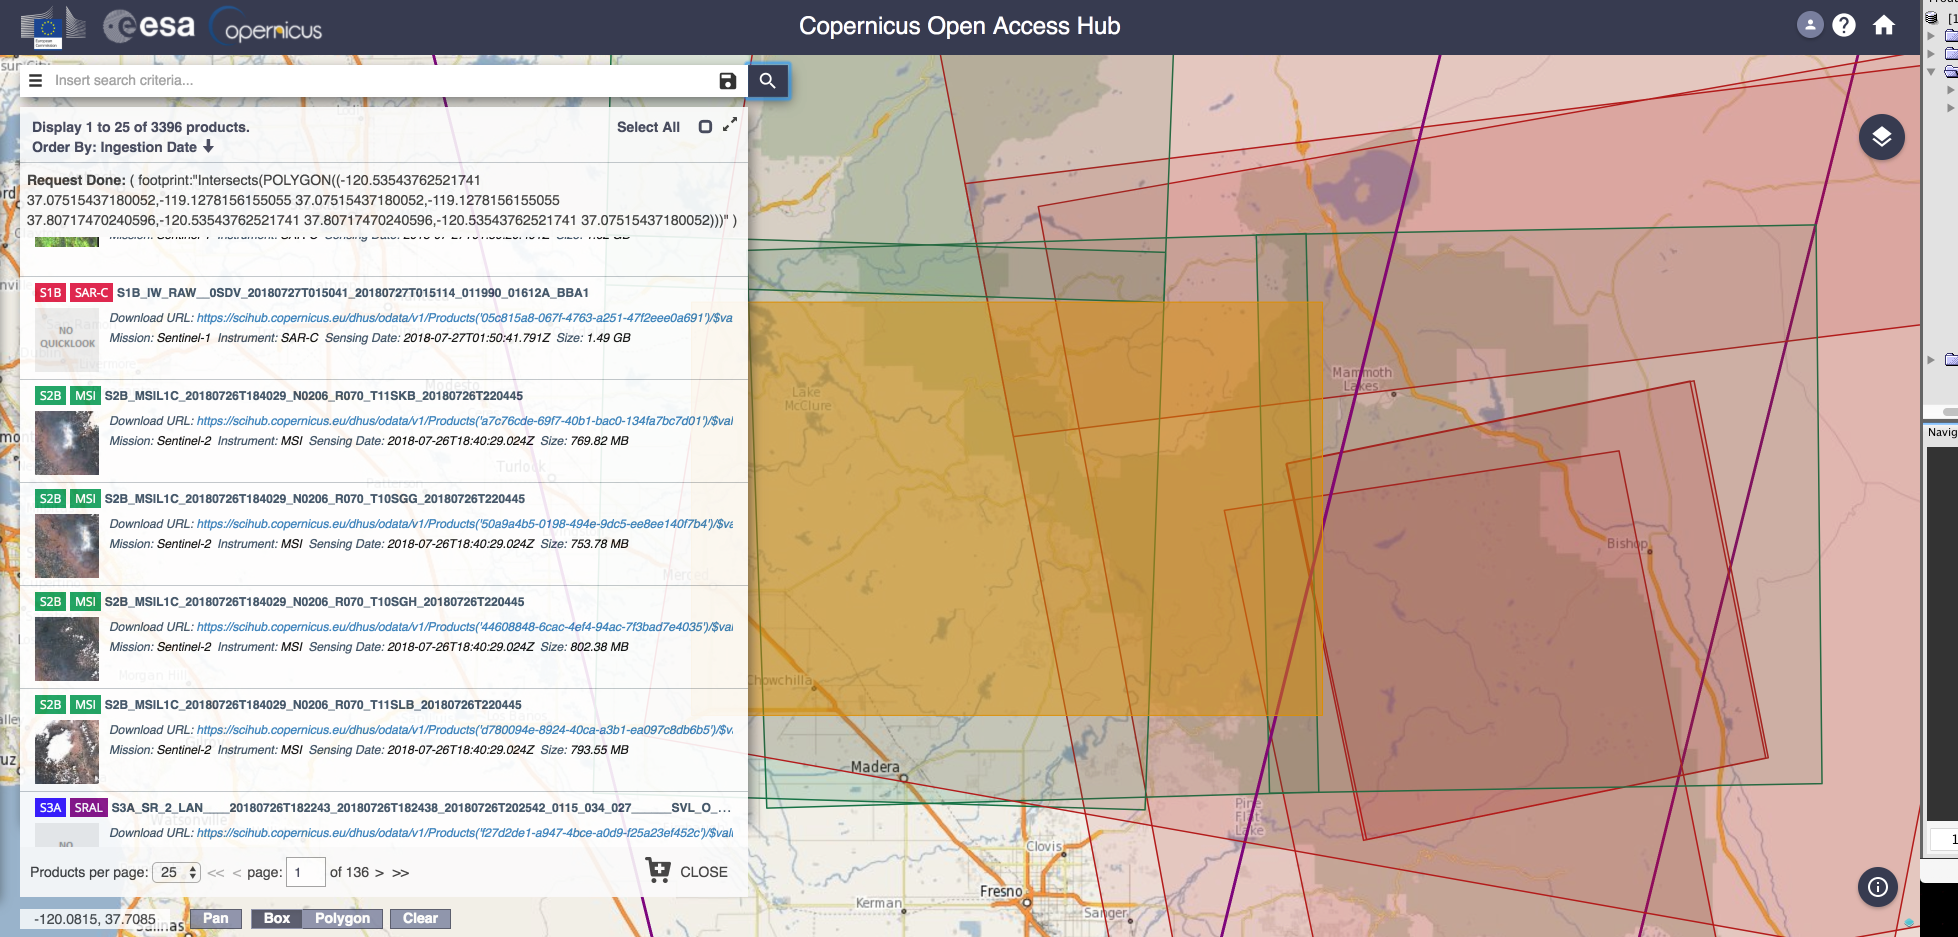Select the S2B_MSIL1C T11SKB product title

(x=314, y=396)
